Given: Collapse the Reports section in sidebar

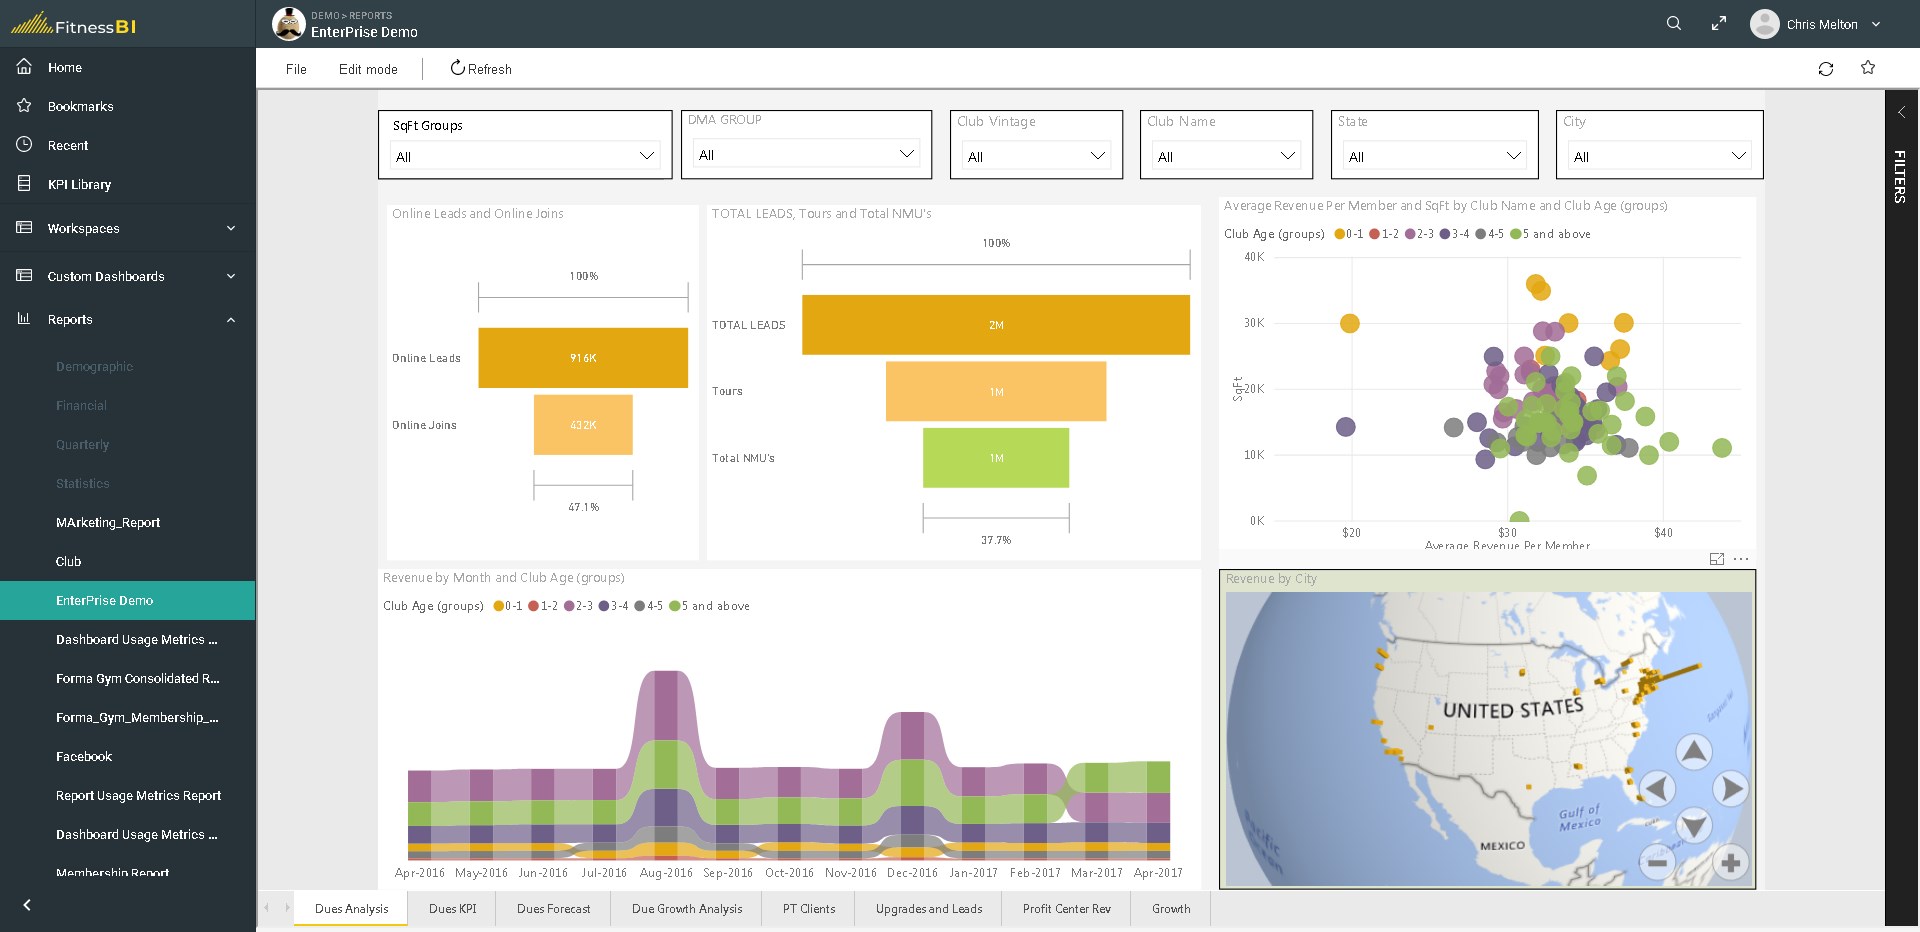Looking at the screenshot, I should pyautogui.click(x=231, y=320).
